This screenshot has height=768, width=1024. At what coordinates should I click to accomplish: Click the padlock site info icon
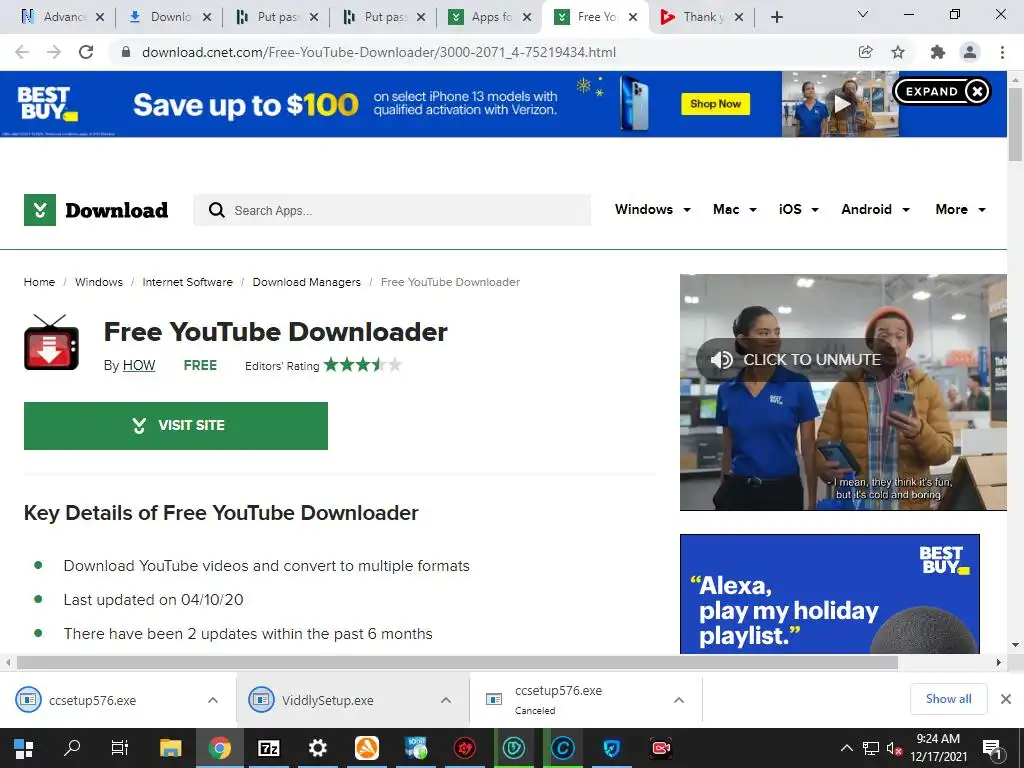(x=127, y=52)
